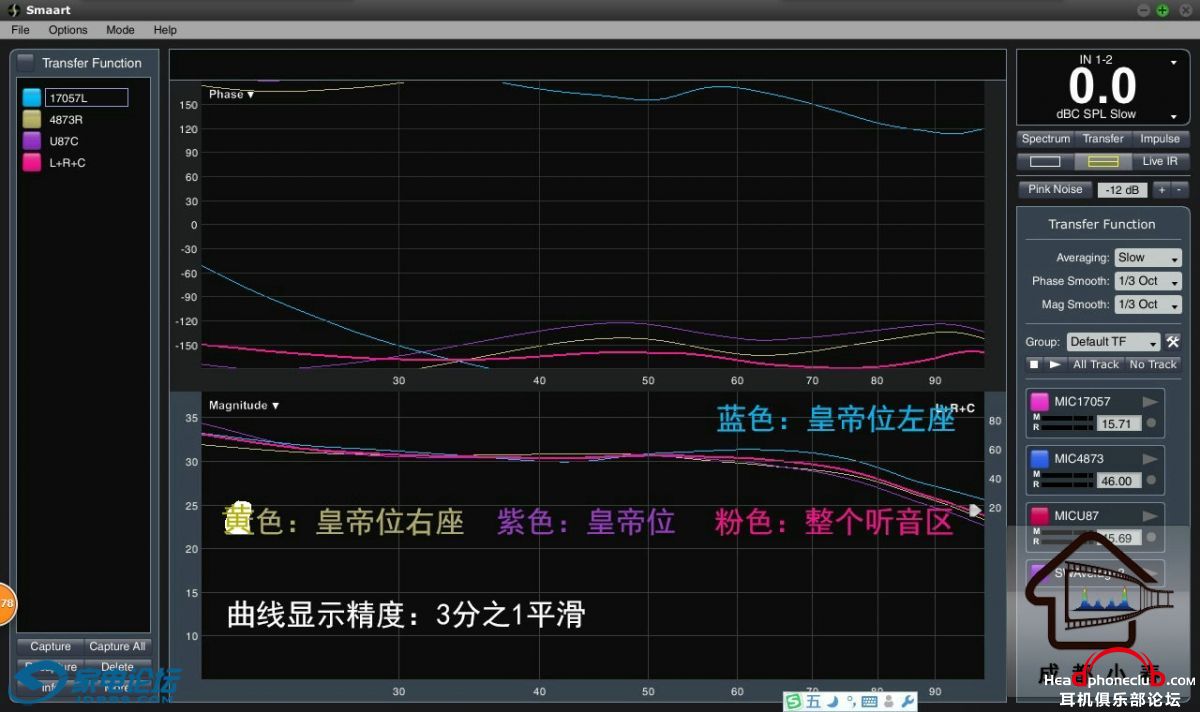Click the MIC4873 delay value 46.00
This screenshot has height=712, width=1200.
click(x=1118, y=481)
